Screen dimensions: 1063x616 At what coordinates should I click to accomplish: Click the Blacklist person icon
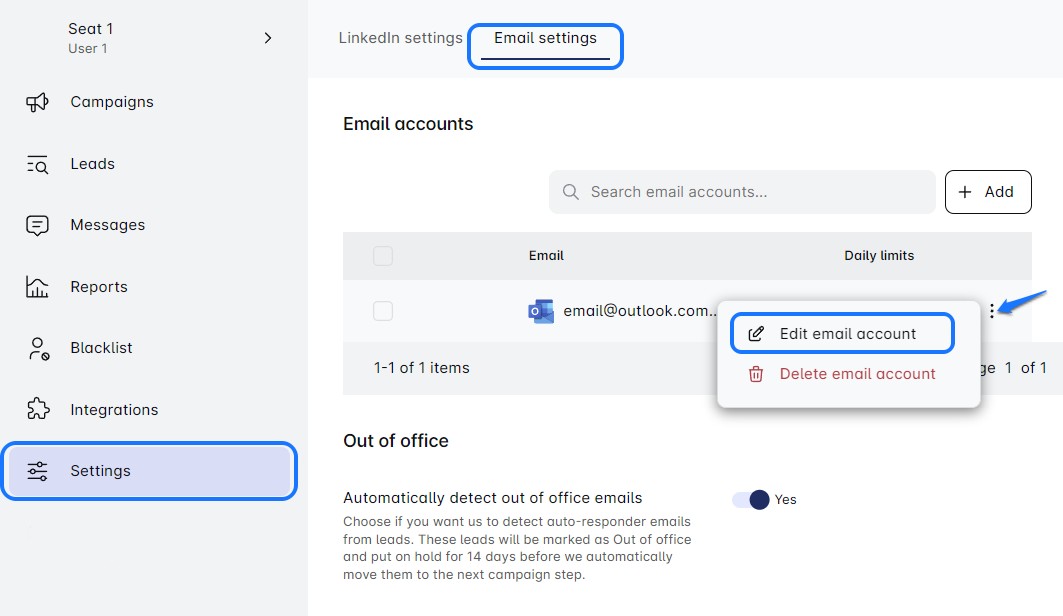tap(37, 348)
